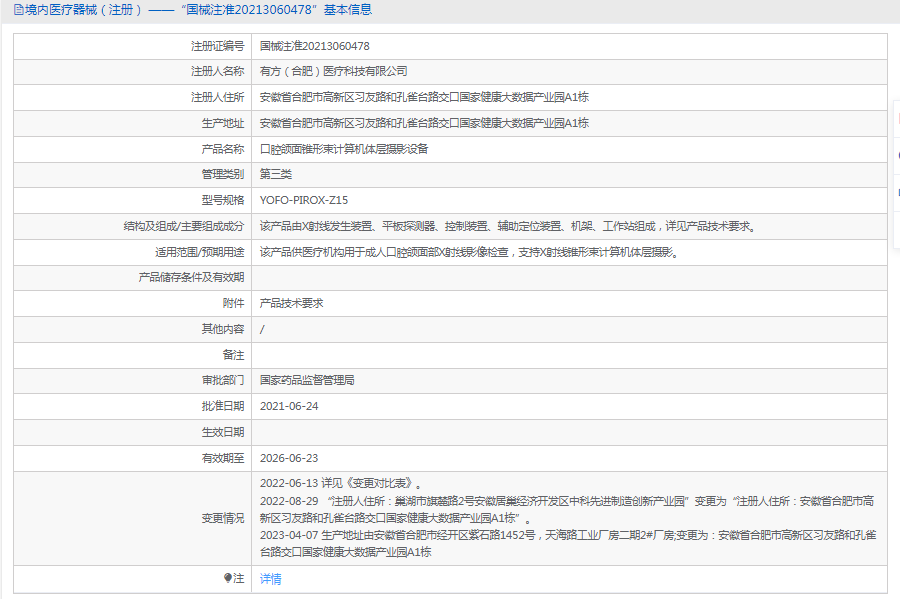Screen dimensions: 900x599
Task: Click the lightbulb icon beside 注
Action: click(228, 578)
